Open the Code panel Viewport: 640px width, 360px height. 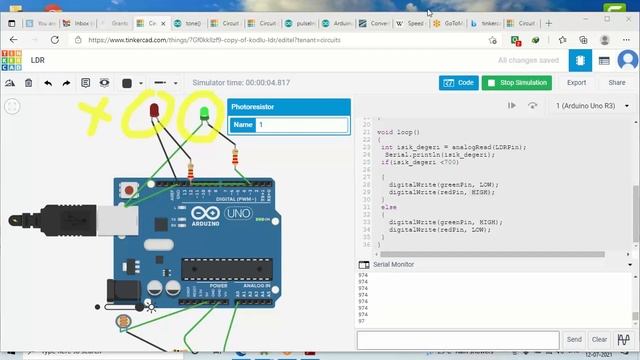(x=459, y=83)
